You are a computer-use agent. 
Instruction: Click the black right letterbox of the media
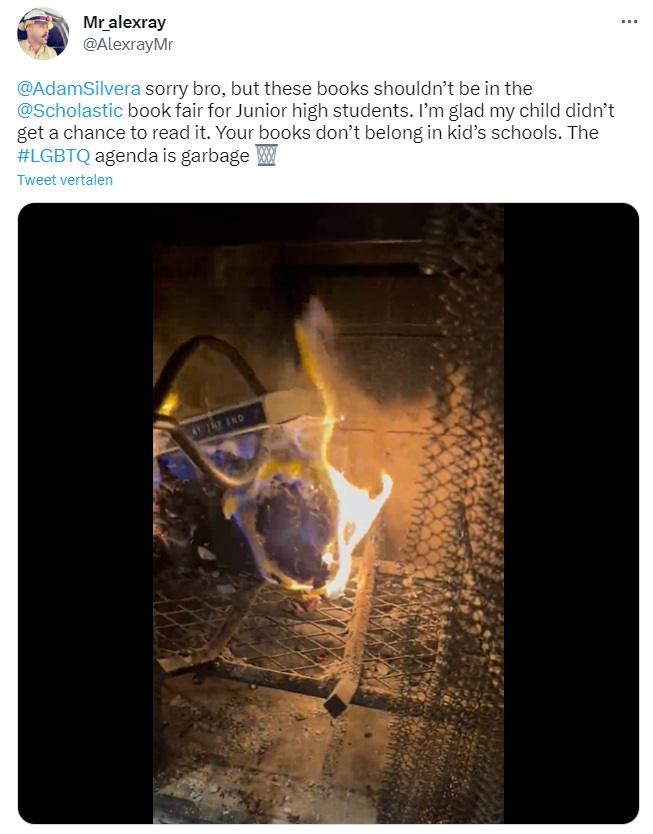point(571,513)
